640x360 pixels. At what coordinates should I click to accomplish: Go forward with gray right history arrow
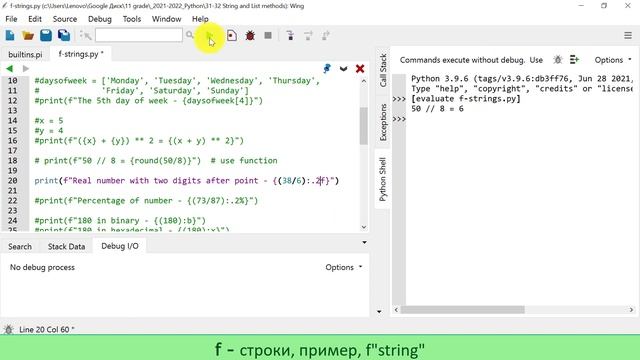tap(26, 69)
